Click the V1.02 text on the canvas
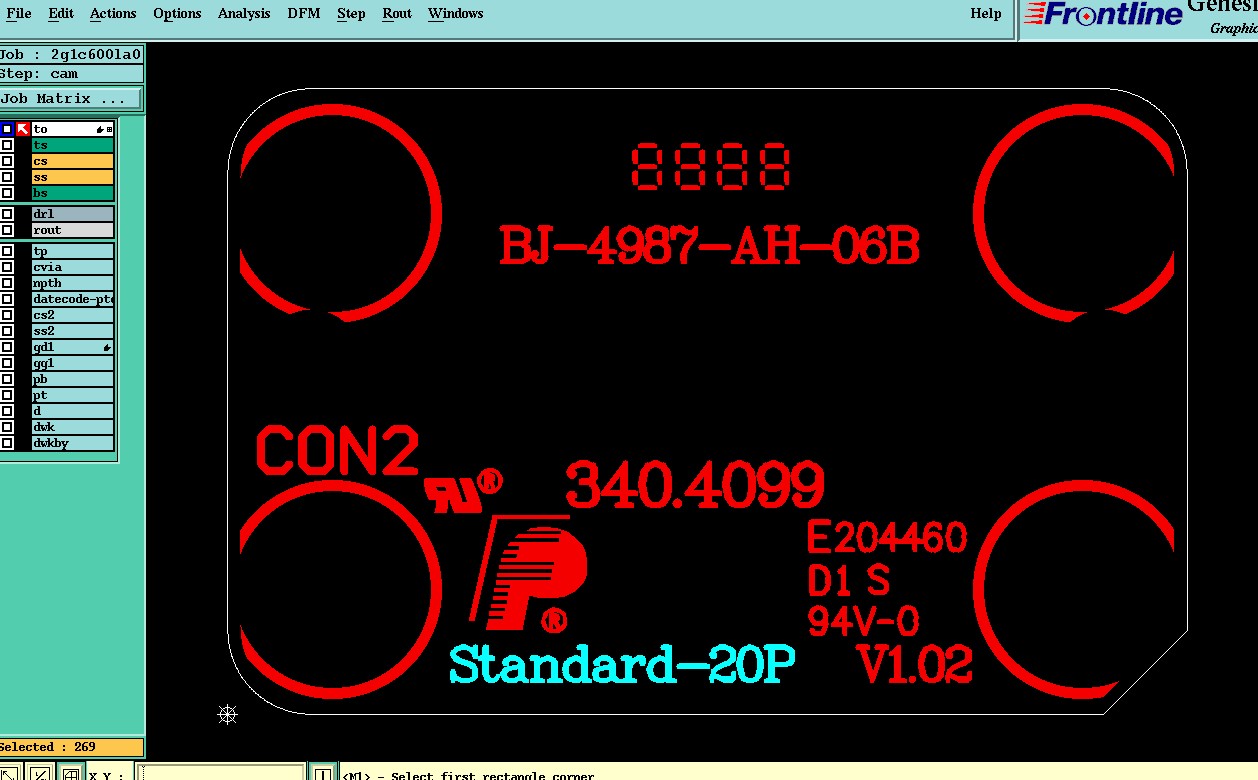1258x780 pixels. pyautogui.click(x=915, y=665)
